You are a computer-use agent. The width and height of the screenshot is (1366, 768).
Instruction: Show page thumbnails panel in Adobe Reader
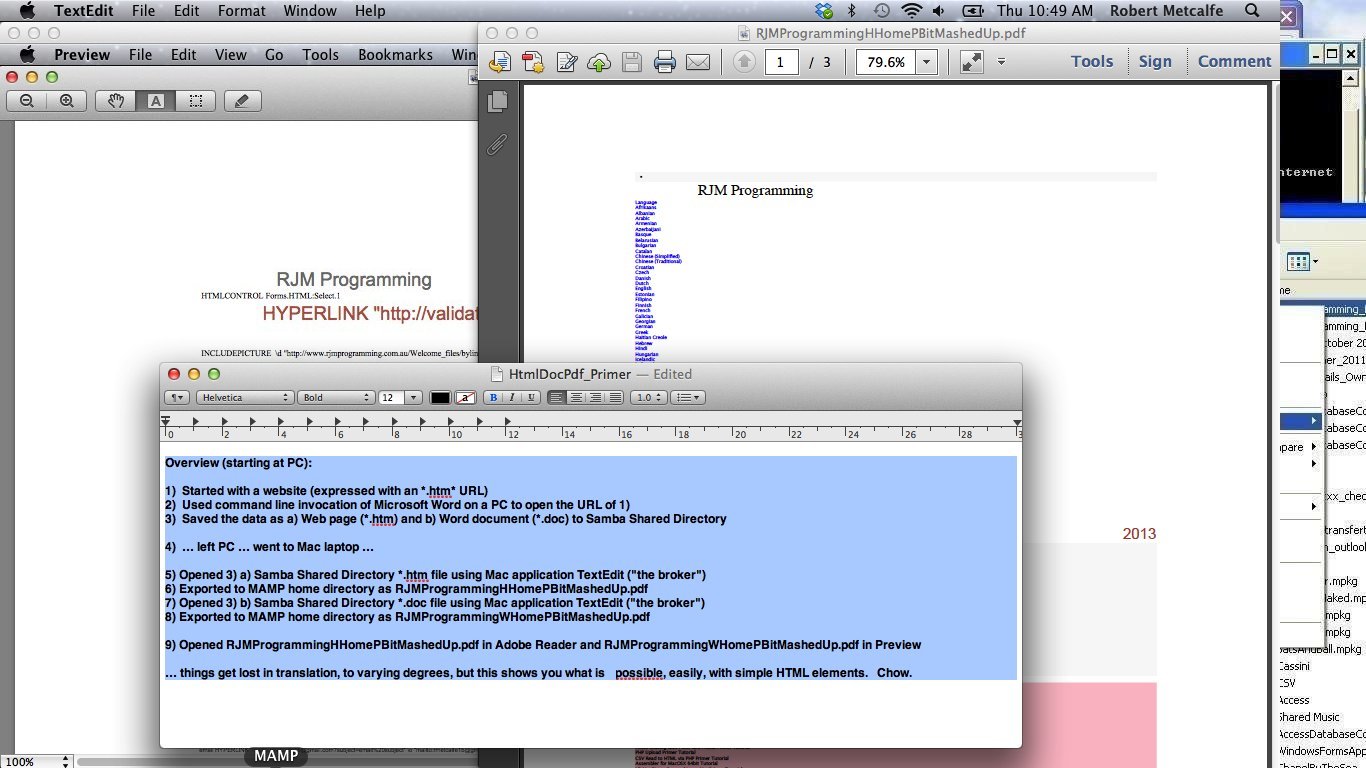(497, 101)
